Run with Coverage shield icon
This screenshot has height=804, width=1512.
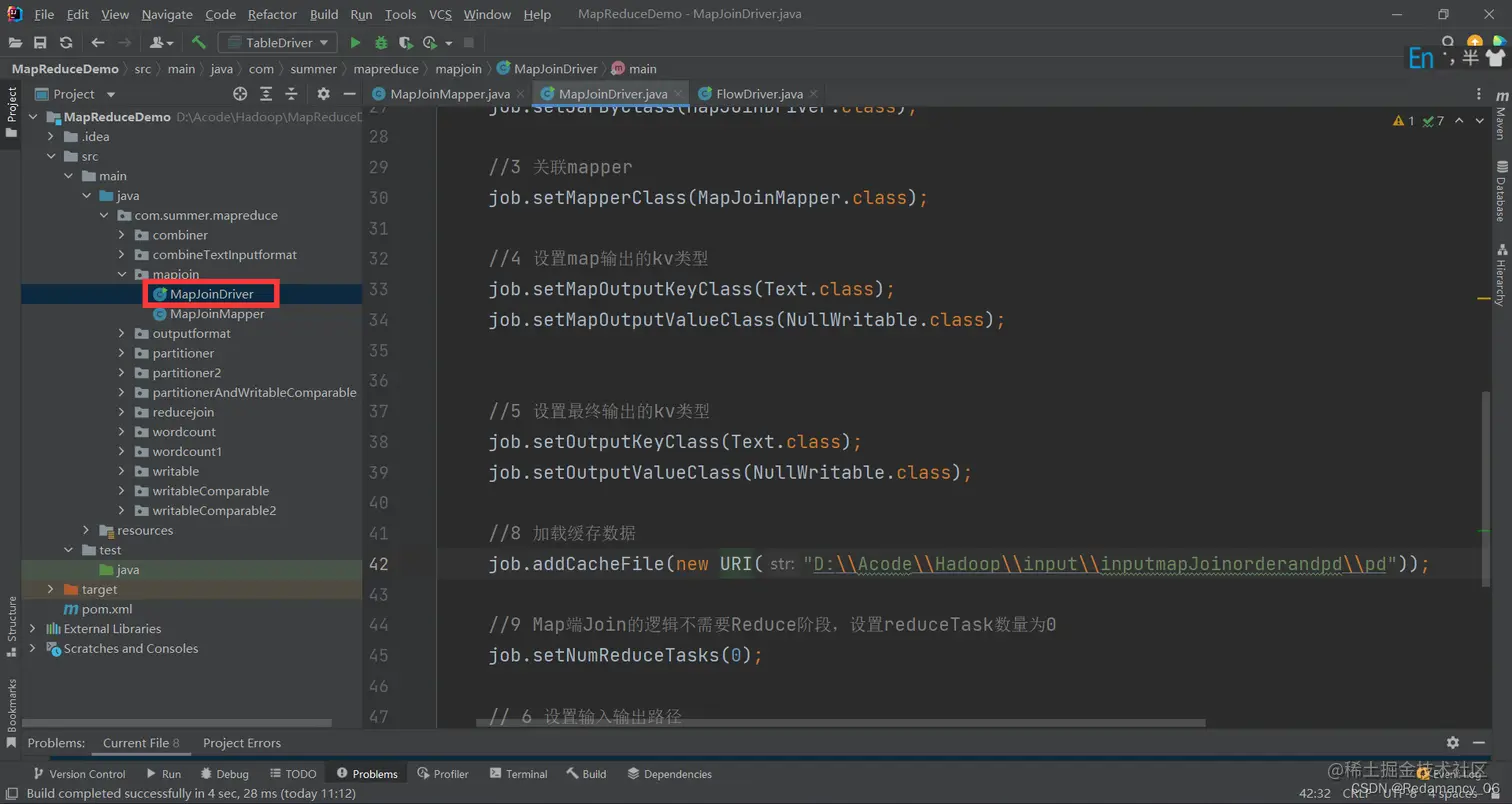pyautogui.click(x=406, y=42)
